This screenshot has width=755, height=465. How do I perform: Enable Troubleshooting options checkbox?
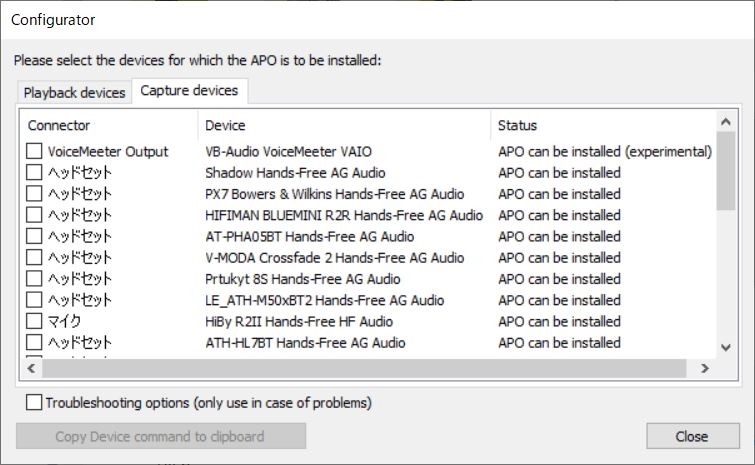35,403
